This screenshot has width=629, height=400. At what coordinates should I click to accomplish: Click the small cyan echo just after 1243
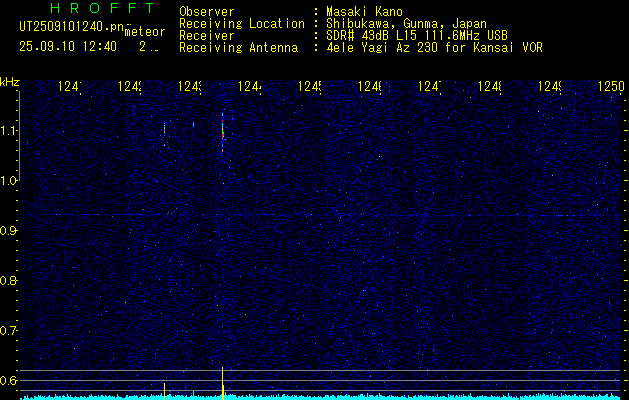pos(193,124)
